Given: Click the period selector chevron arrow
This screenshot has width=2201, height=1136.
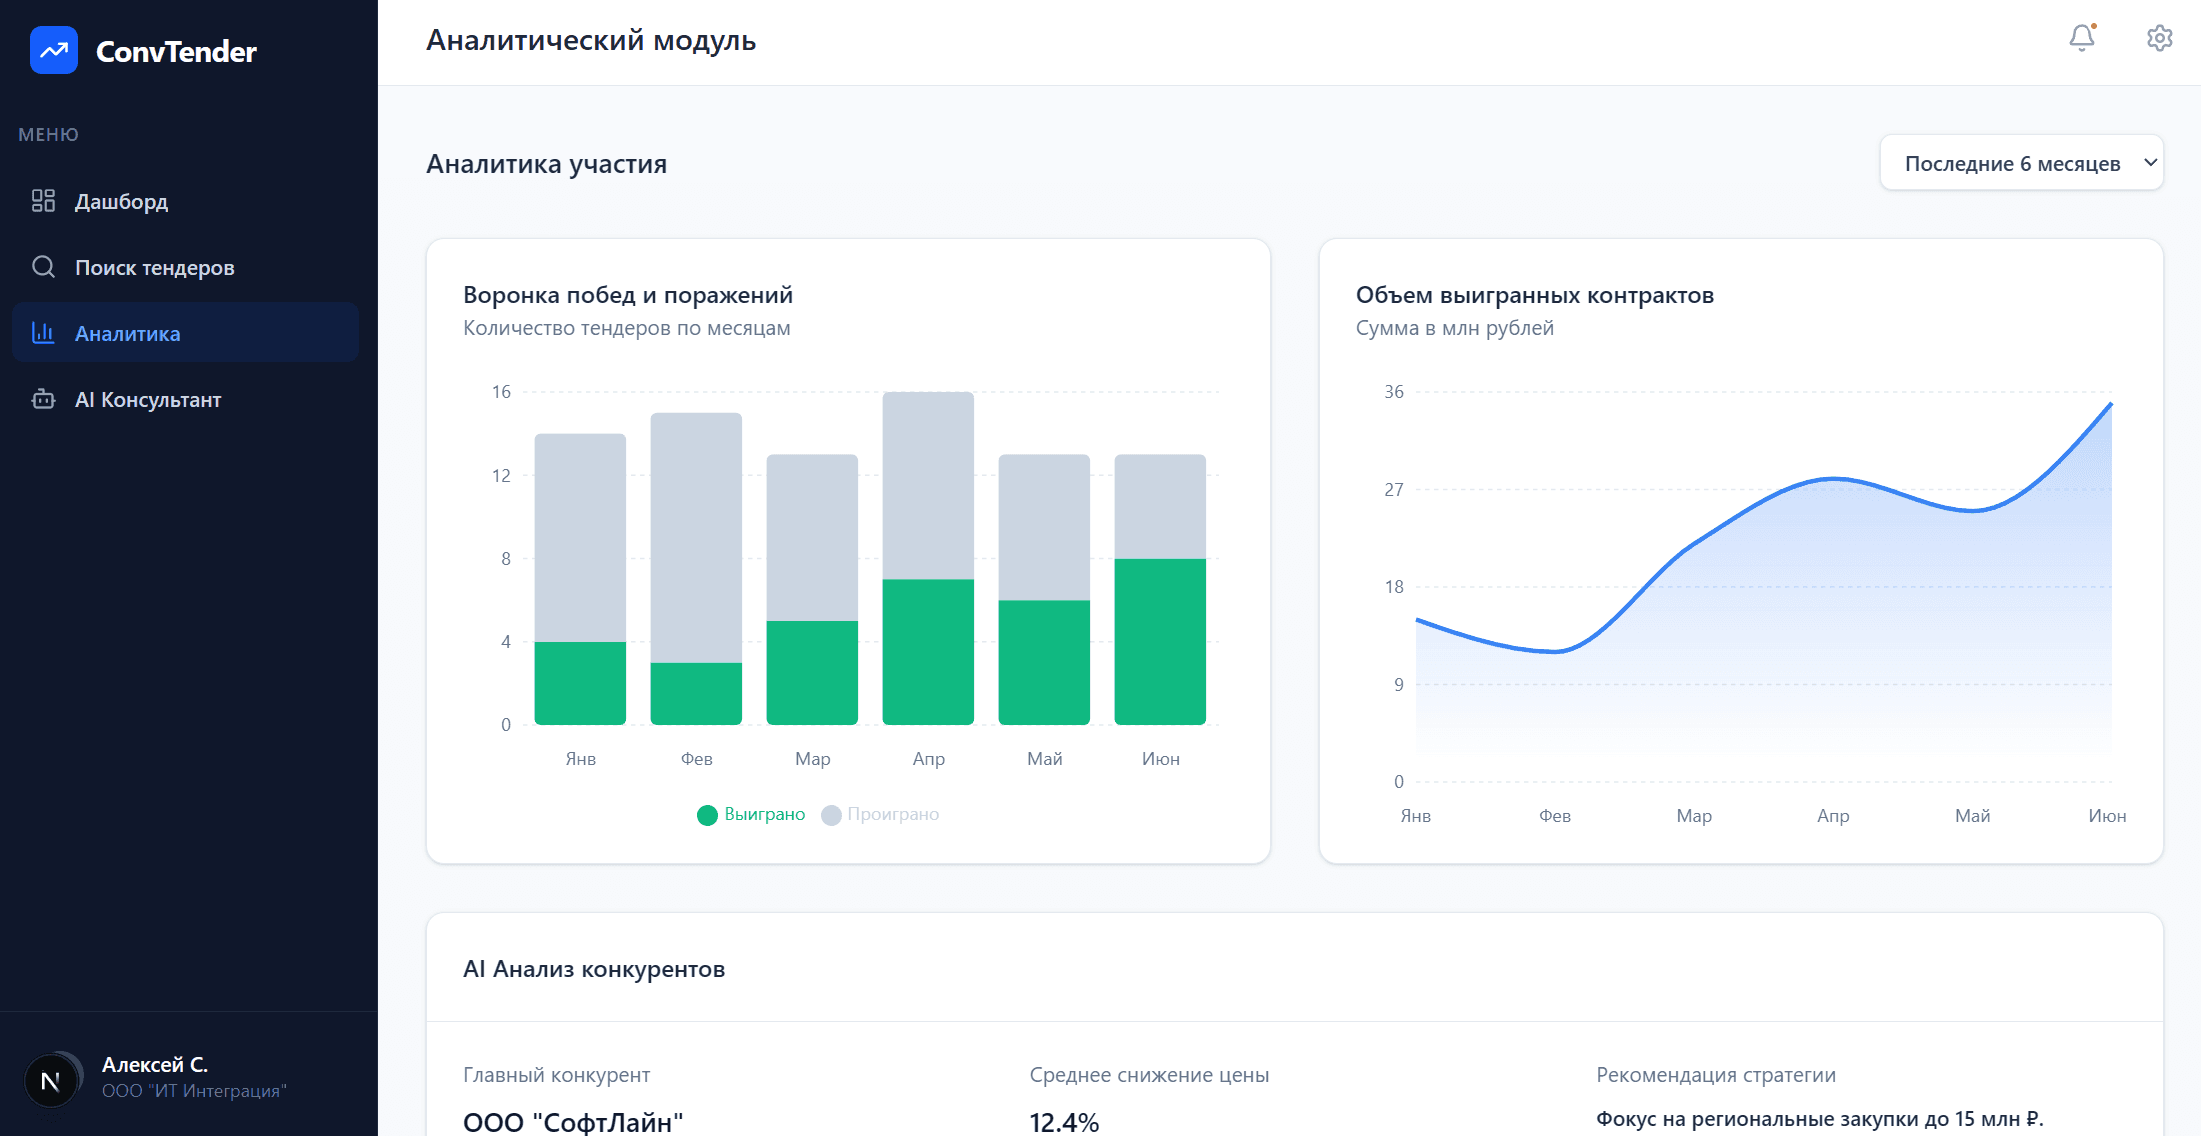Looking at the screenshot, I should (x=2150, y=162).
